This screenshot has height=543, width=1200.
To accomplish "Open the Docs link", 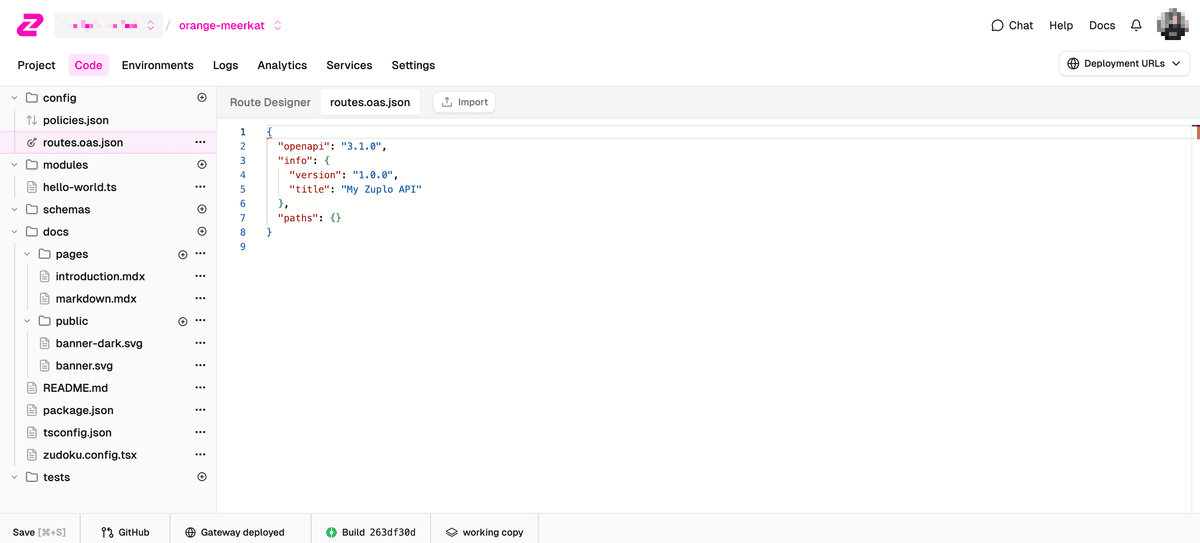I will click(x=1102, y=25).
